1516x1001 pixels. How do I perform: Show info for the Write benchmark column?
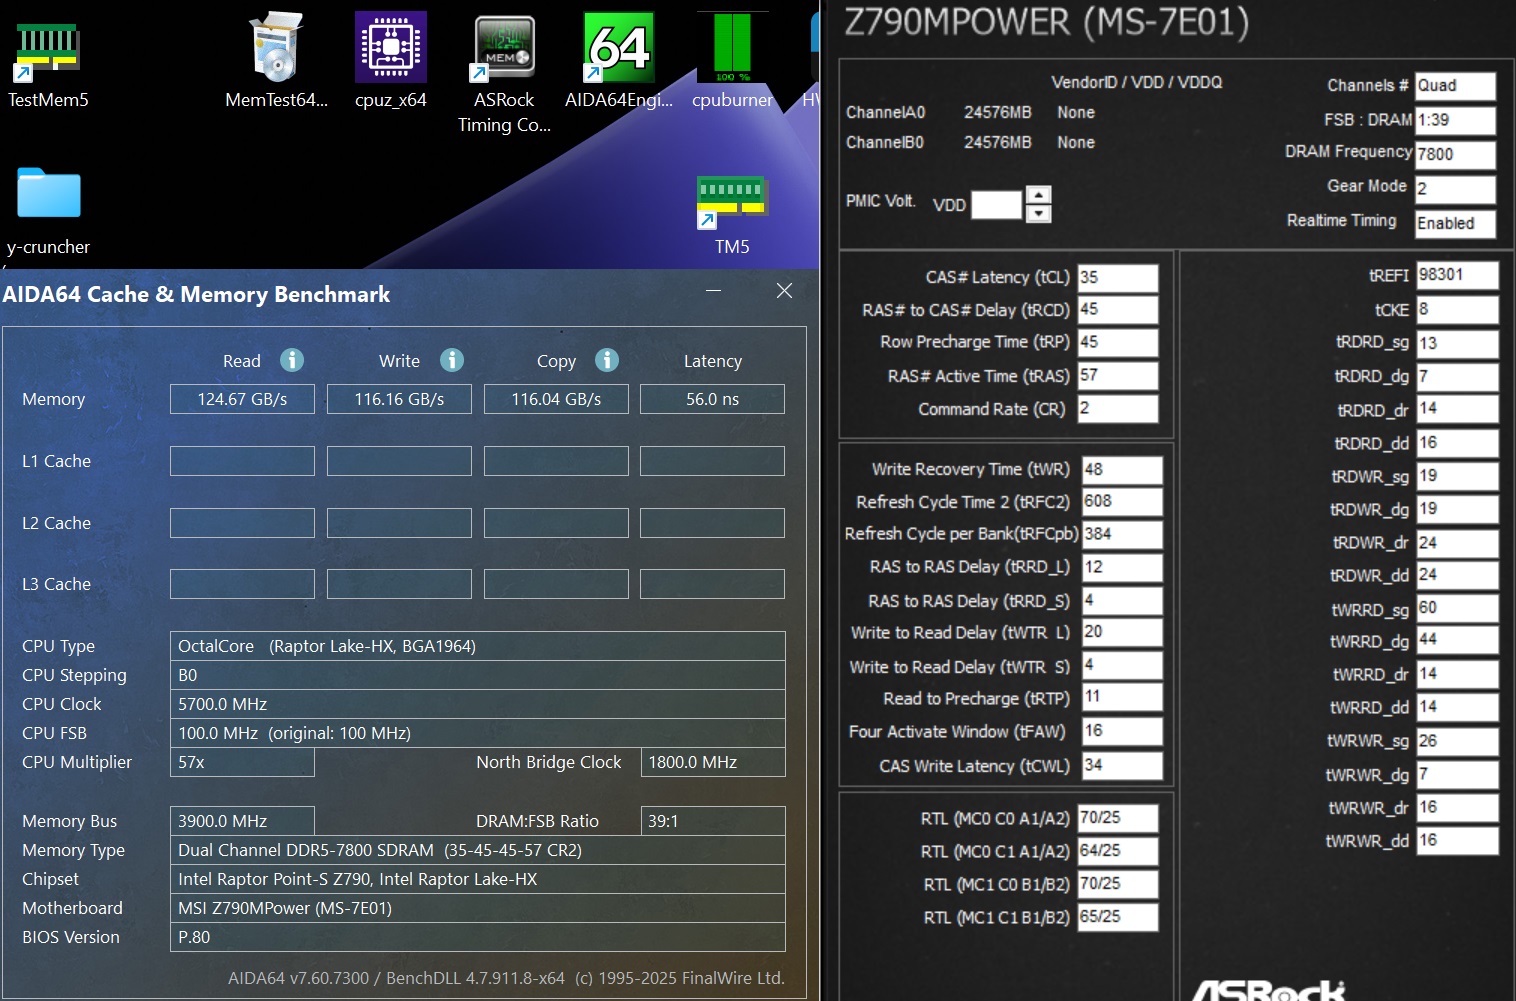point(452,360)
